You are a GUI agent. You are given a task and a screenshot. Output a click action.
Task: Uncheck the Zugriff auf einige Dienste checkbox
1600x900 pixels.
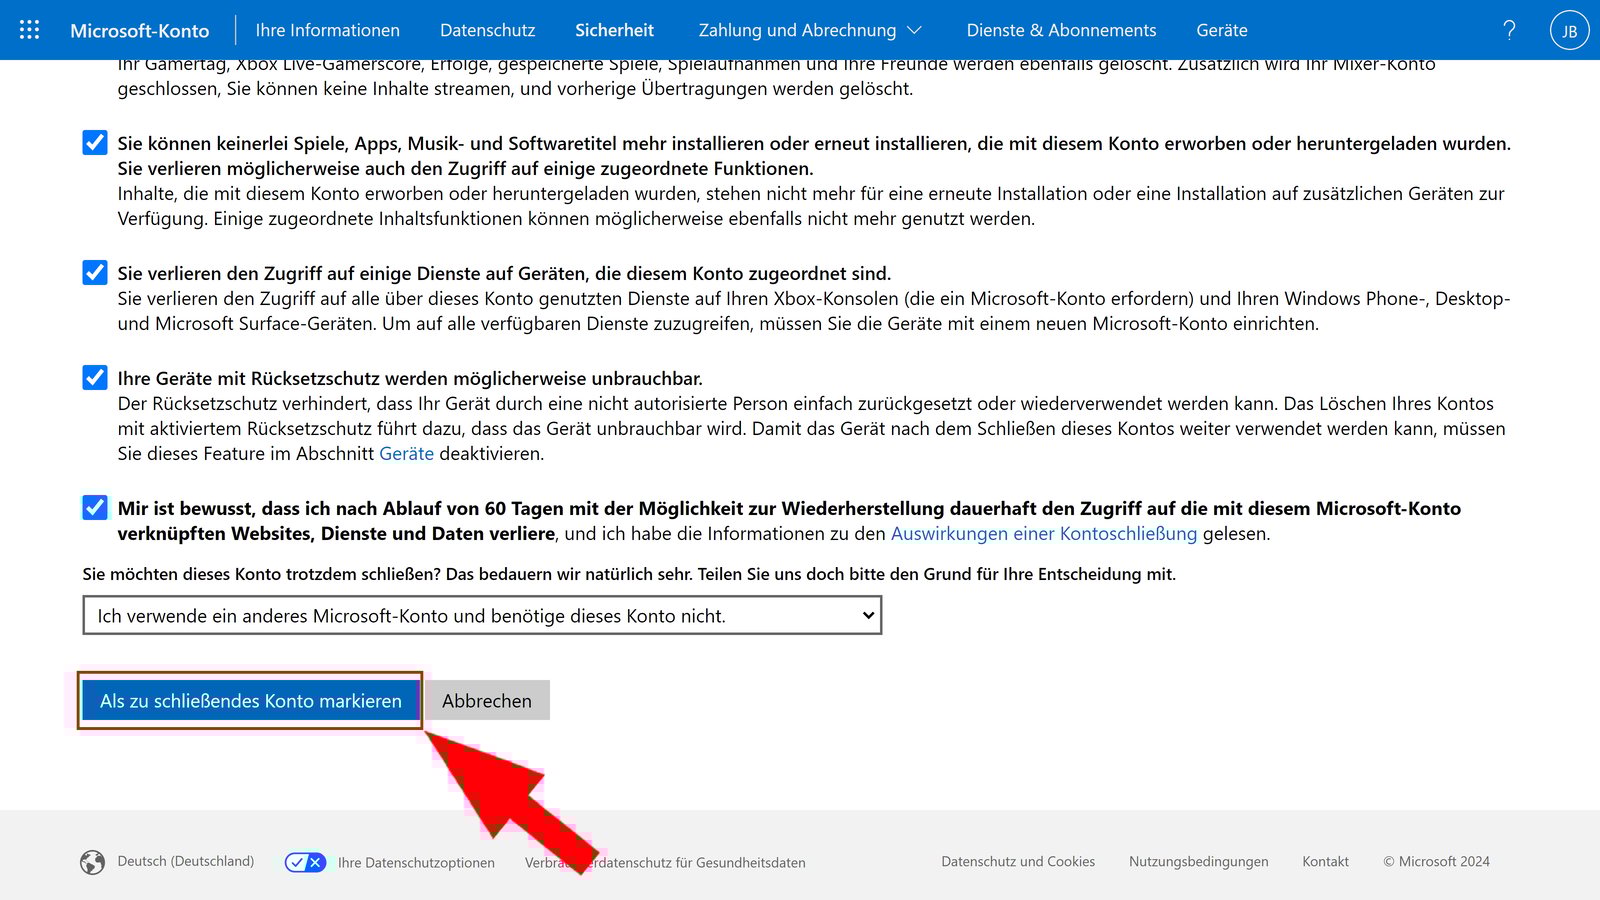[94, 273]
